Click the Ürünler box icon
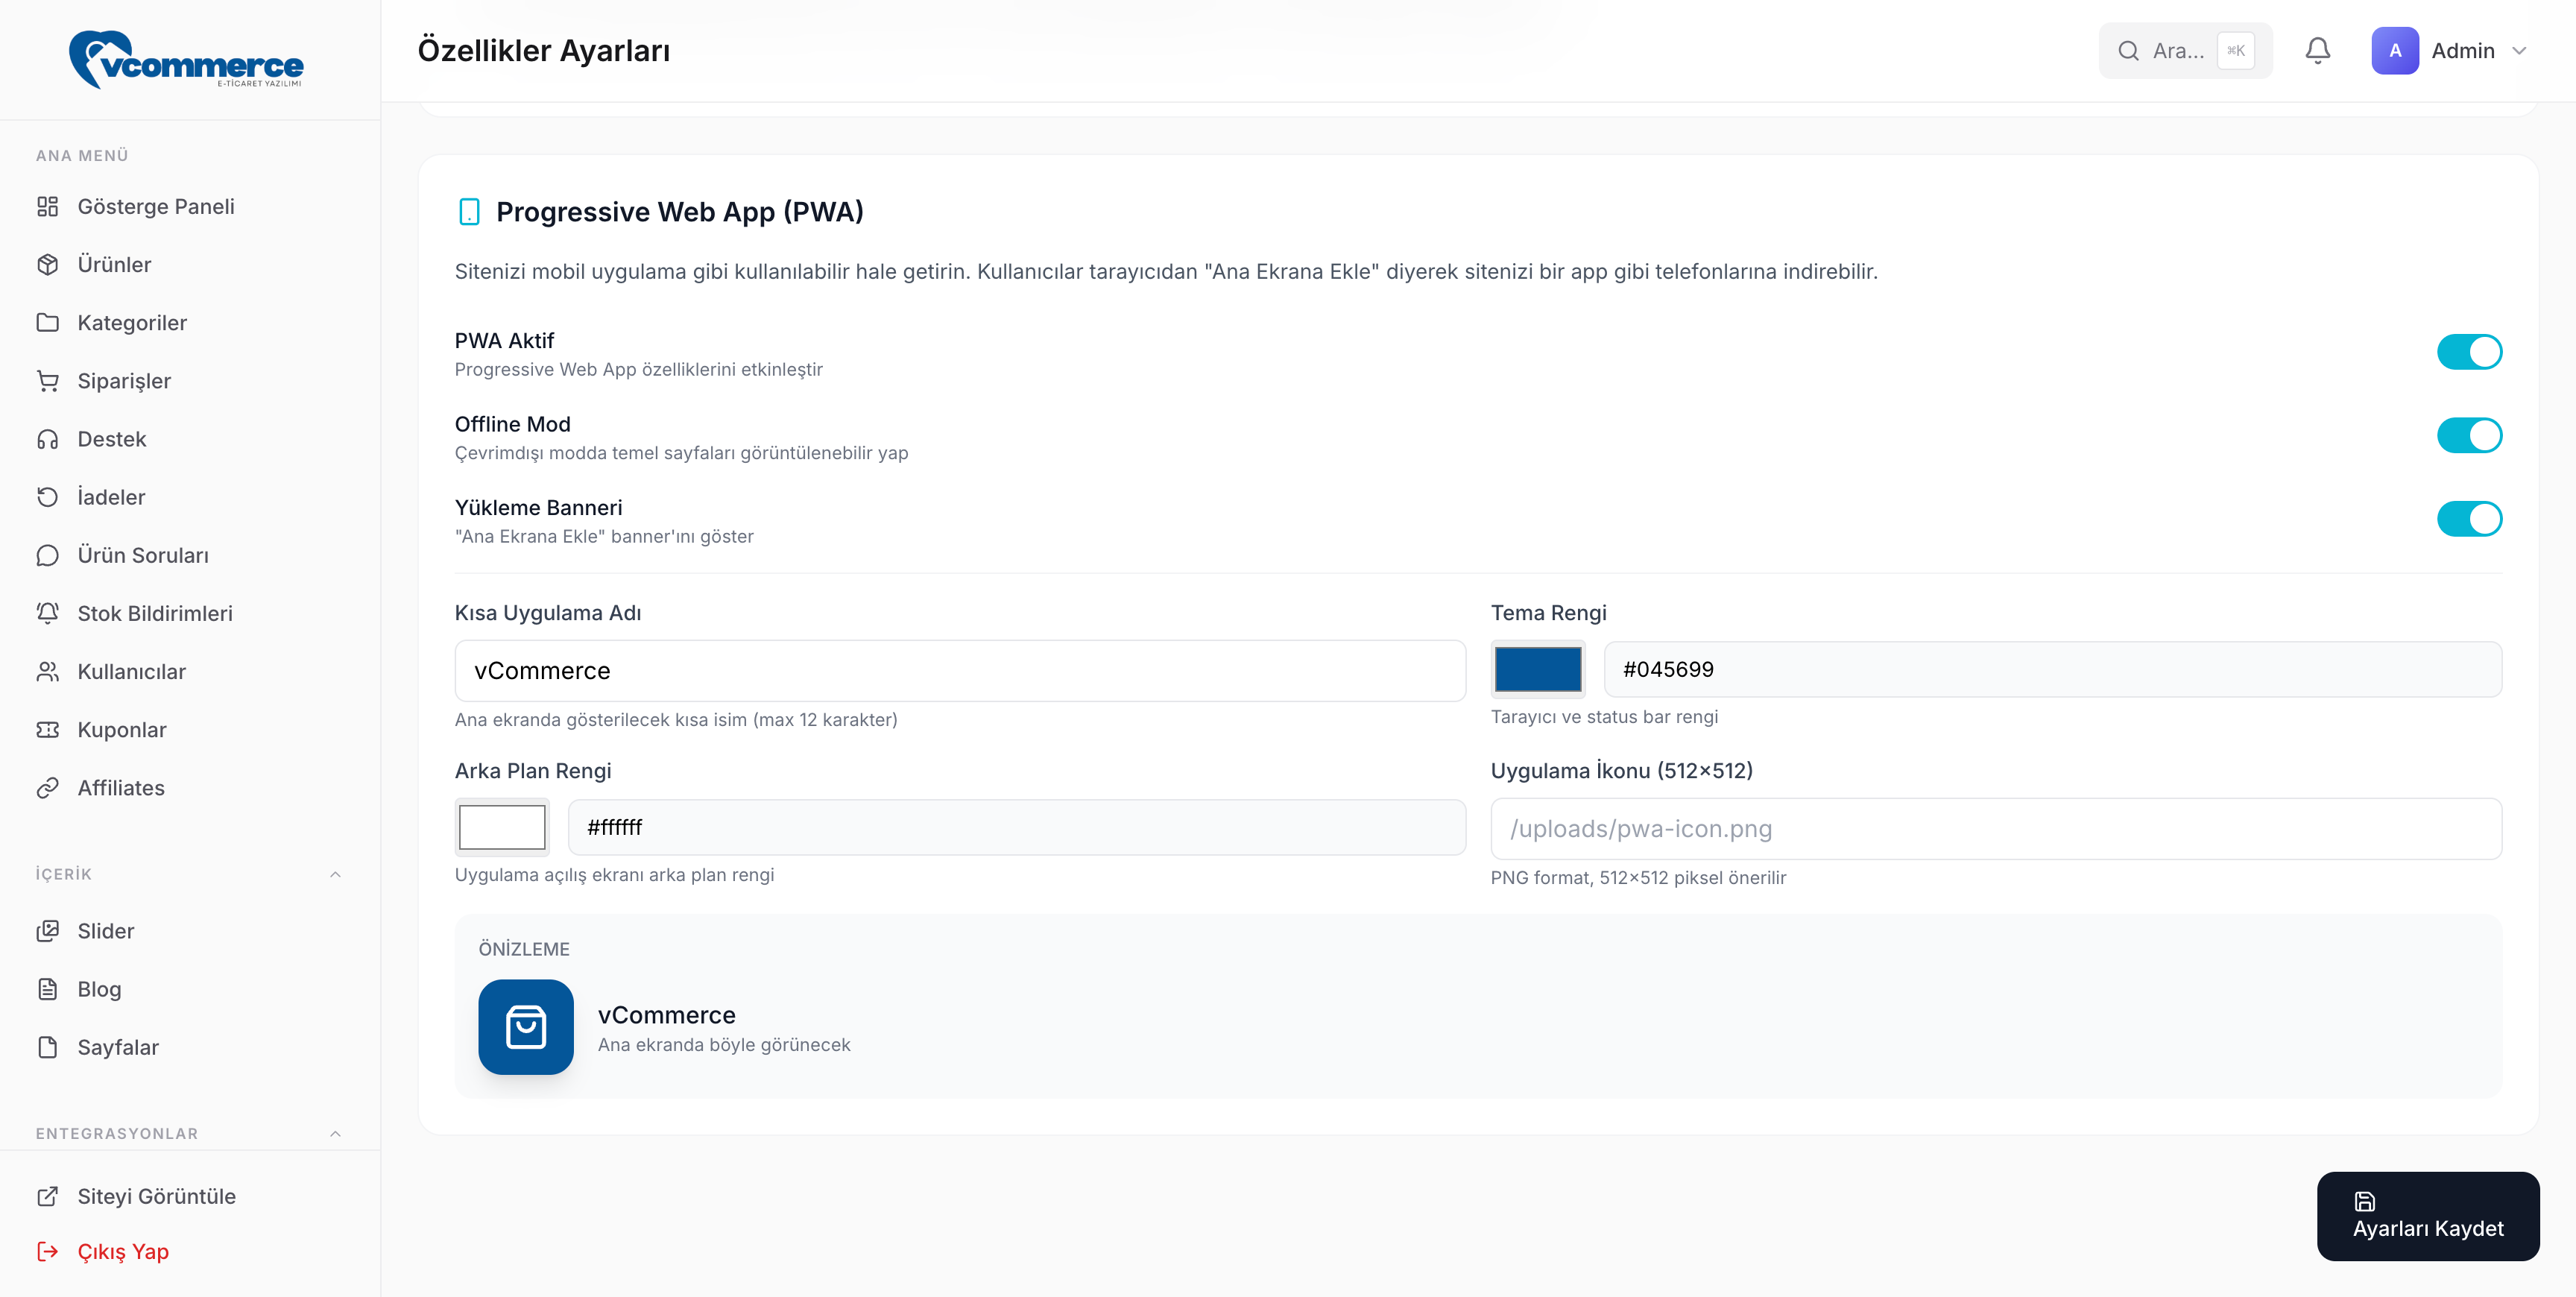 click(47, 265)
